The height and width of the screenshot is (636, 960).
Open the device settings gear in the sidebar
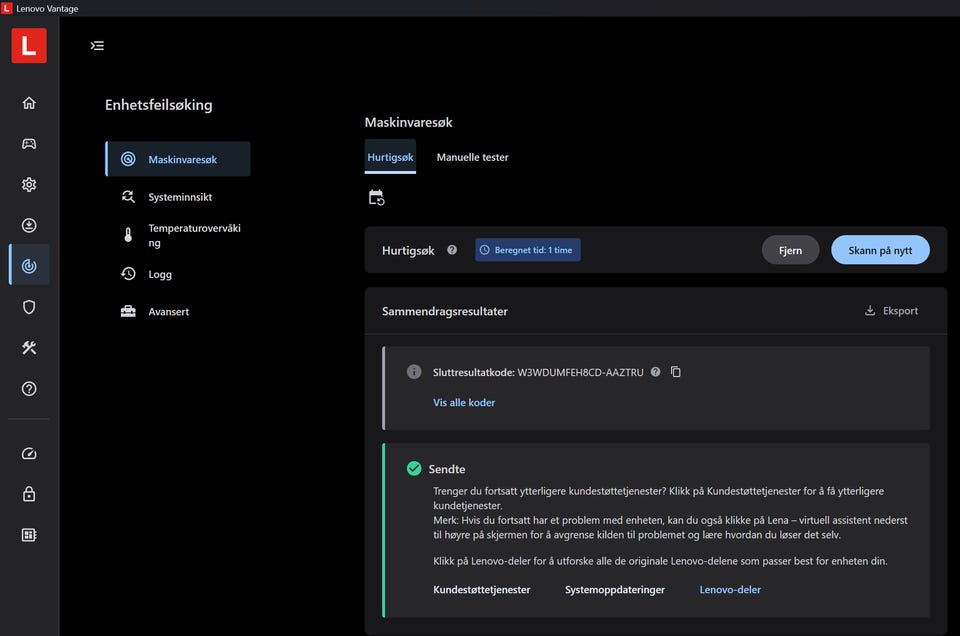click(29, 184)
